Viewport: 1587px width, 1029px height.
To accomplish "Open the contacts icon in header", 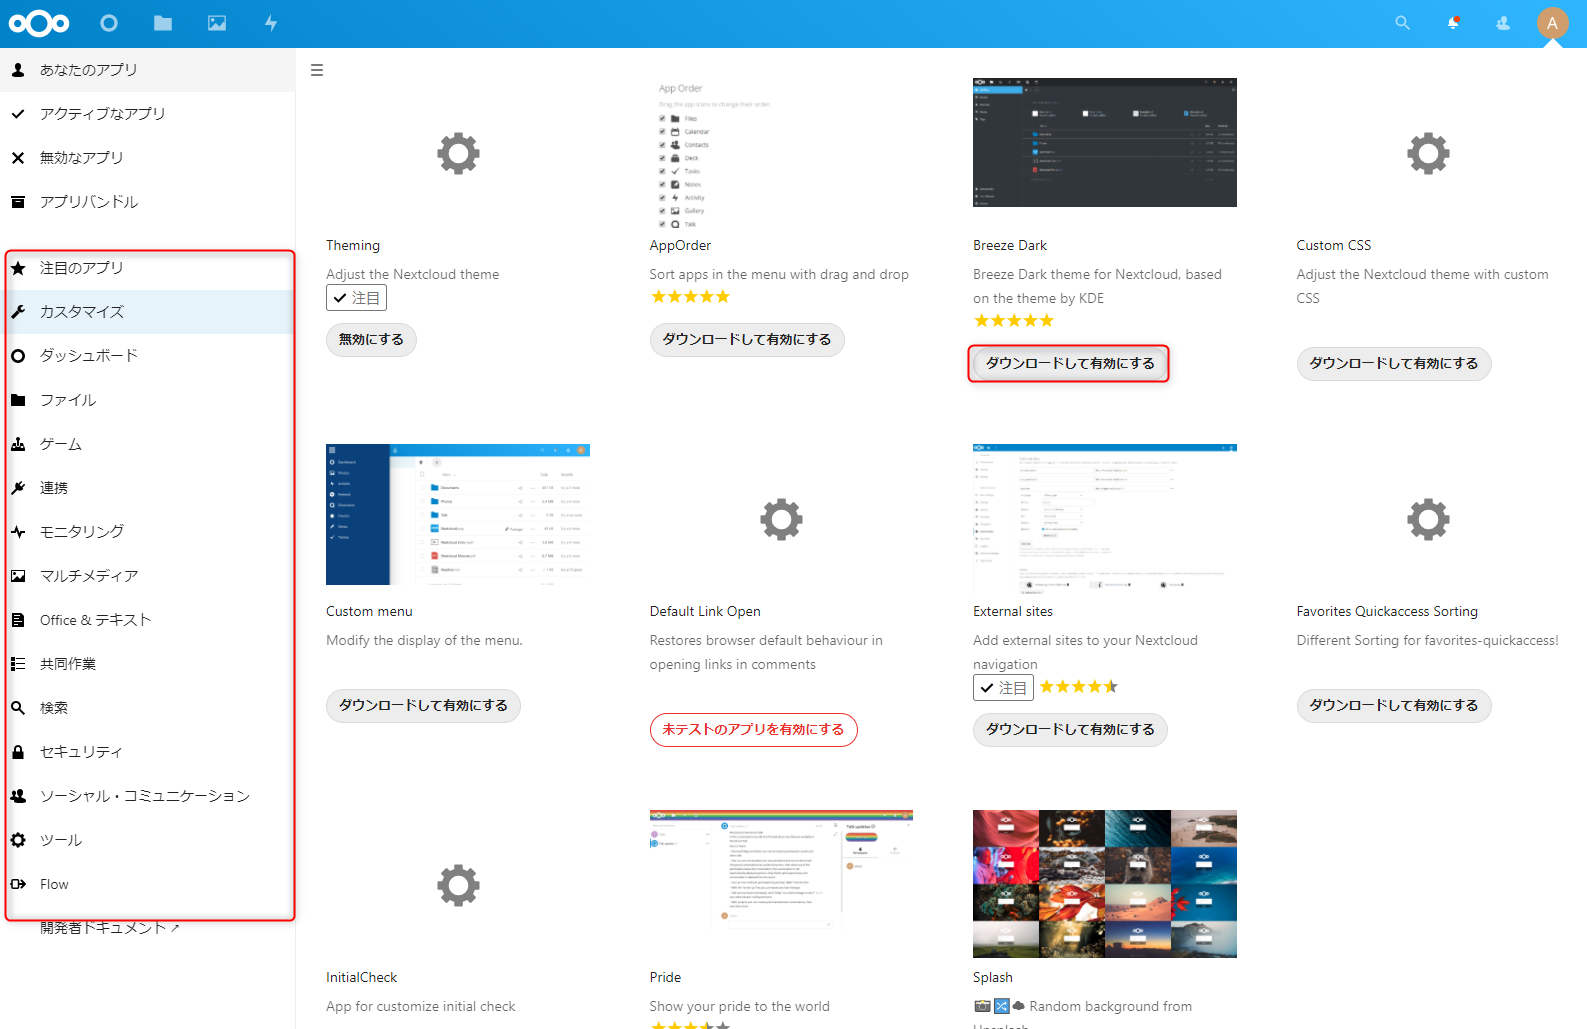I will [x=1503, y=23].
